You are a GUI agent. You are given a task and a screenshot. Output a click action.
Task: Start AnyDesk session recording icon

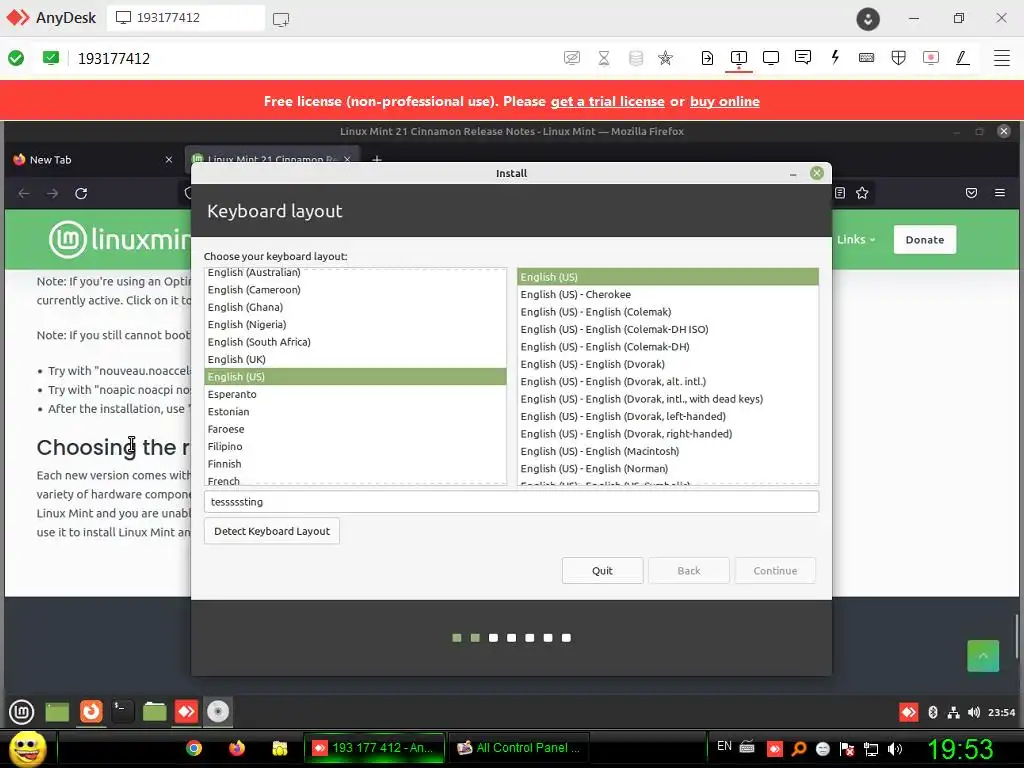pyautogui.click(x=931, y=58)
